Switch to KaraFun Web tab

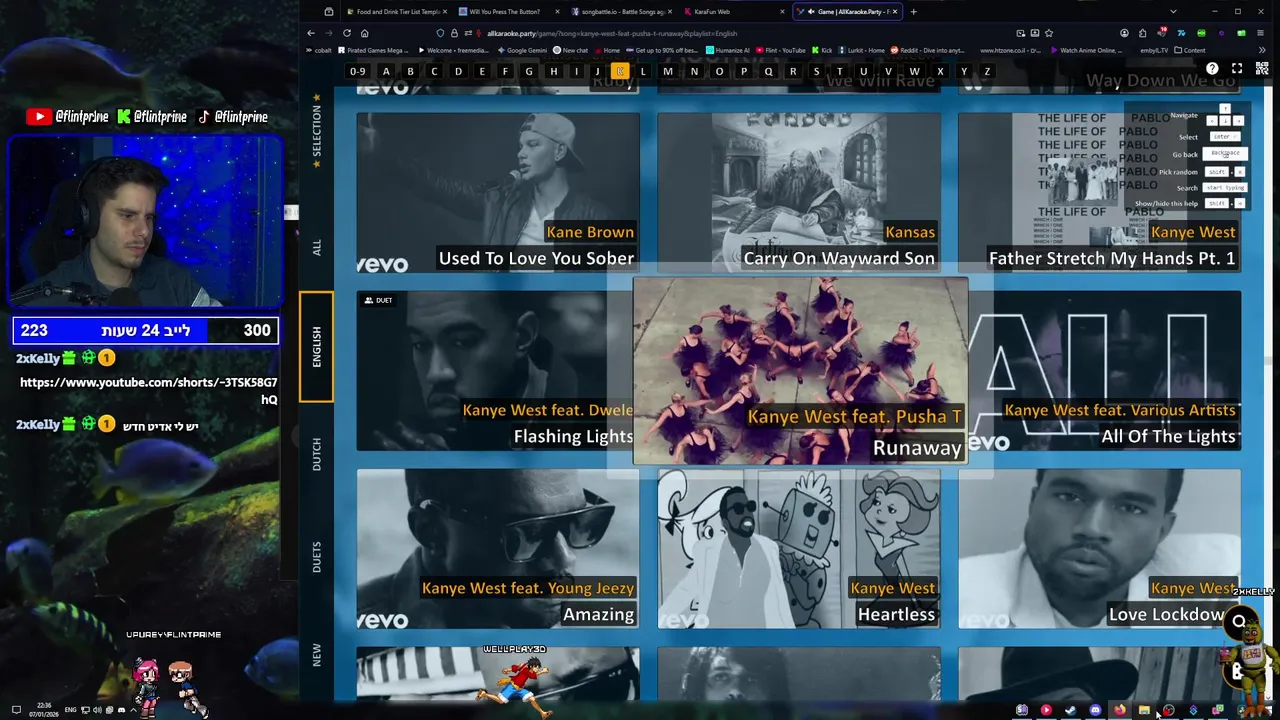pos(736,12)
